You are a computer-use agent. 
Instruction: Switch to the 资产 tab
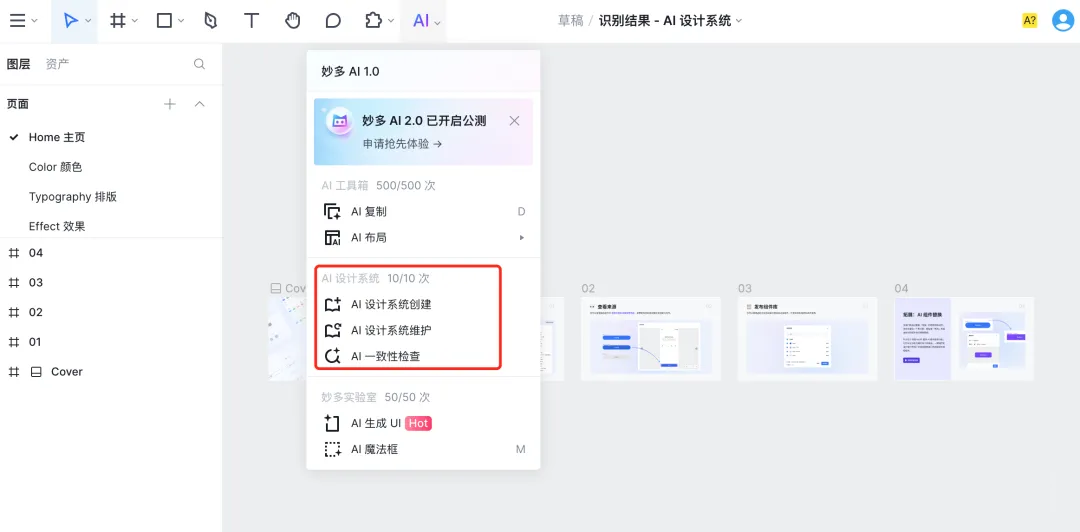(57, 64)
